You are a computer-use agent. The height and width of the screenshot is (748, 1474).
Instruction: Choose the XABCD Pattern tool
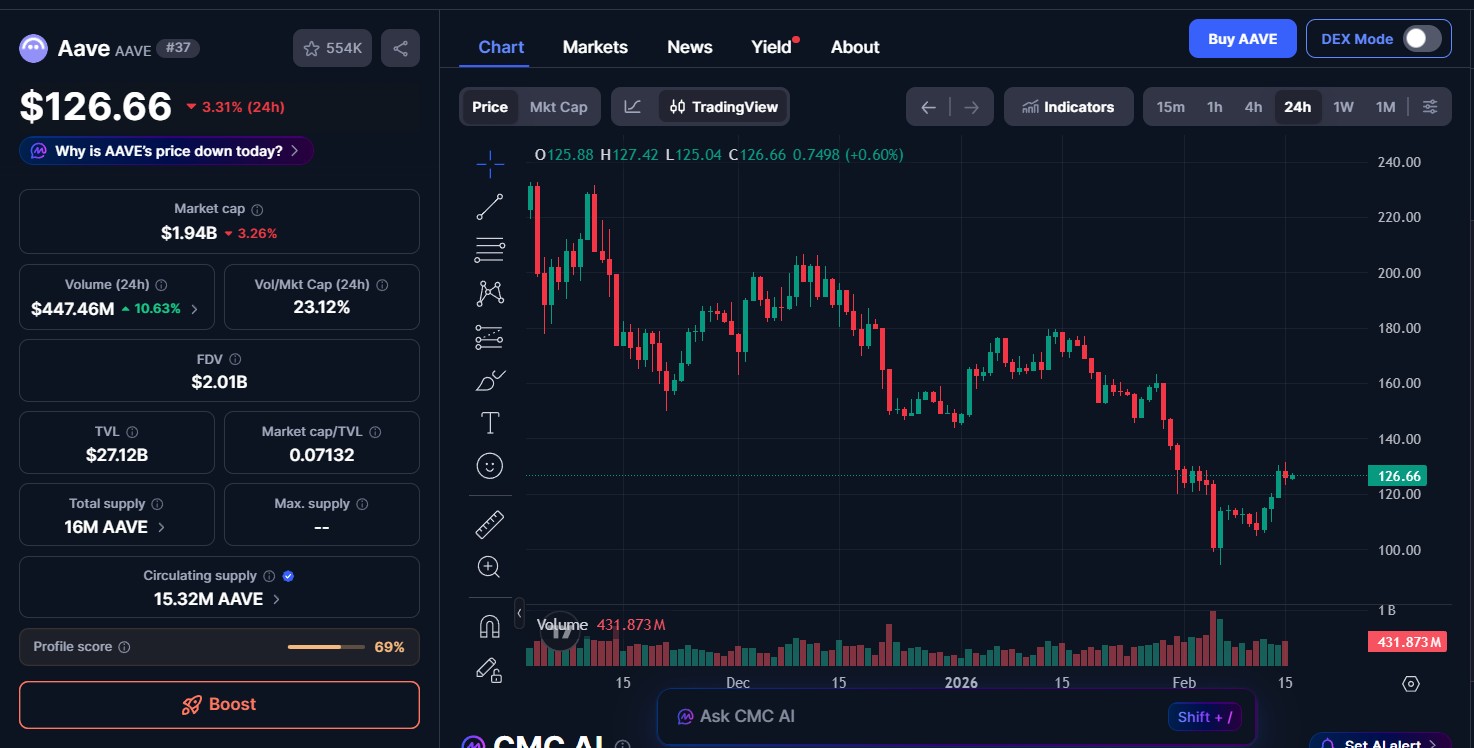(490, 291)
